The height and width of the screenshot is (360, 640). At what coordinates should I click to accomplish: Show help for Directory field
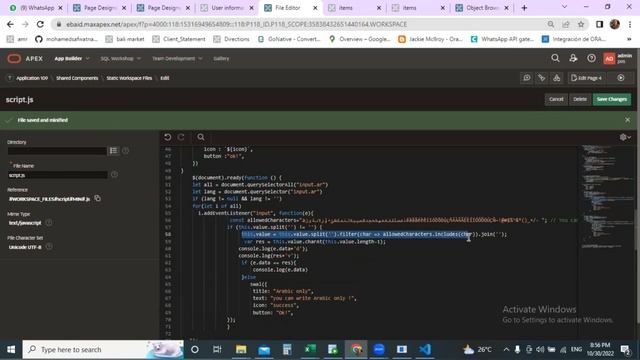pos(125,151)
